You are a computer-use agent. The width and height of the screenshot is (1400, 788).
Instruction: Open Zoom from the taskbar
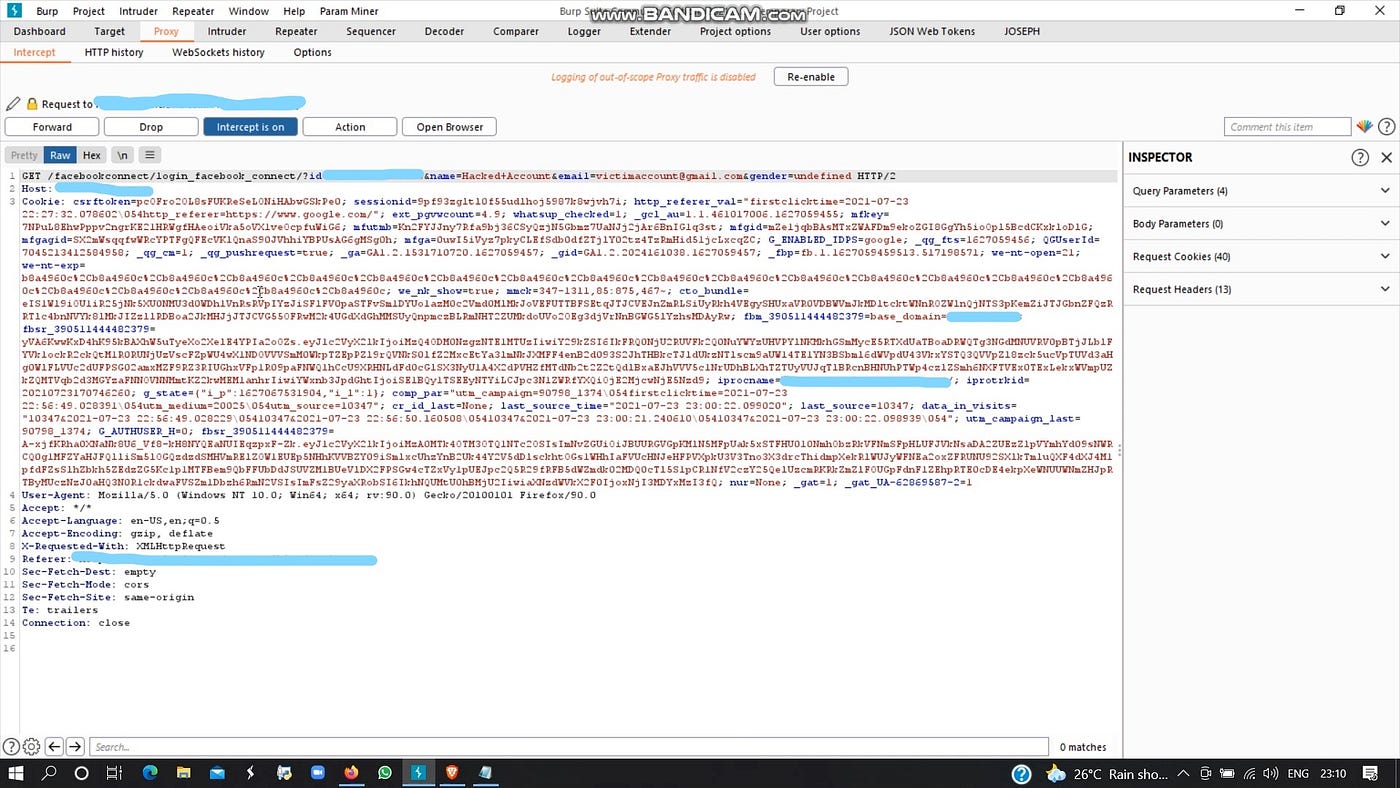tap(318, 773)
